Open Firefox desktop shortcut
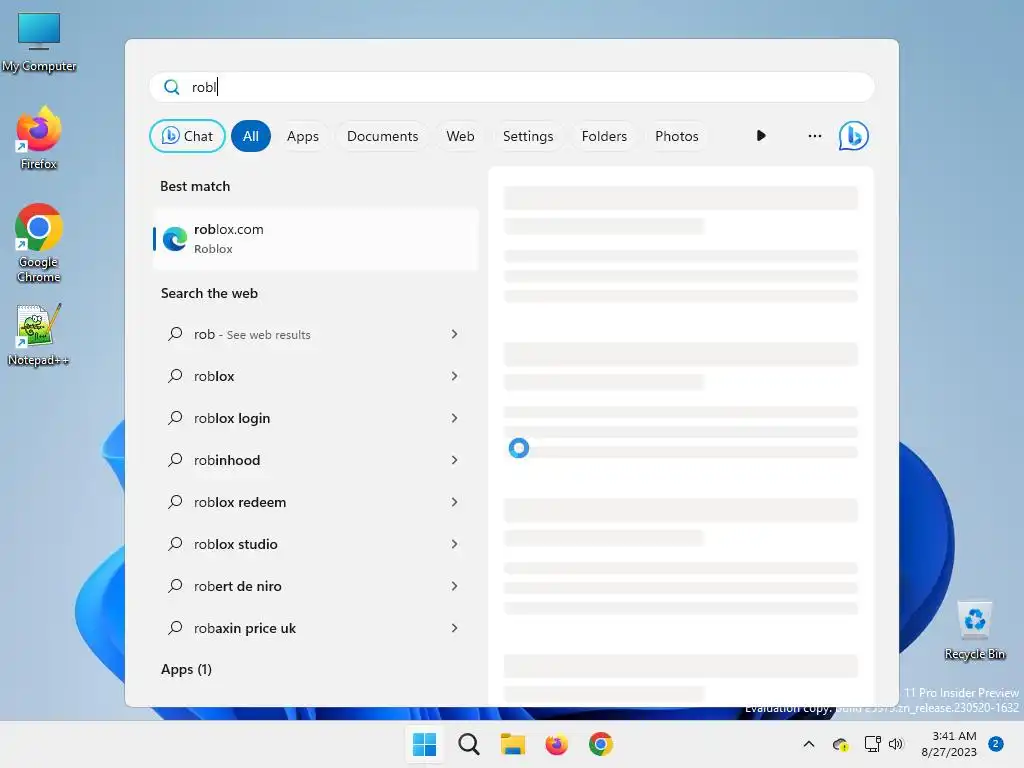 pyautogui.click(x=39, y=138)
